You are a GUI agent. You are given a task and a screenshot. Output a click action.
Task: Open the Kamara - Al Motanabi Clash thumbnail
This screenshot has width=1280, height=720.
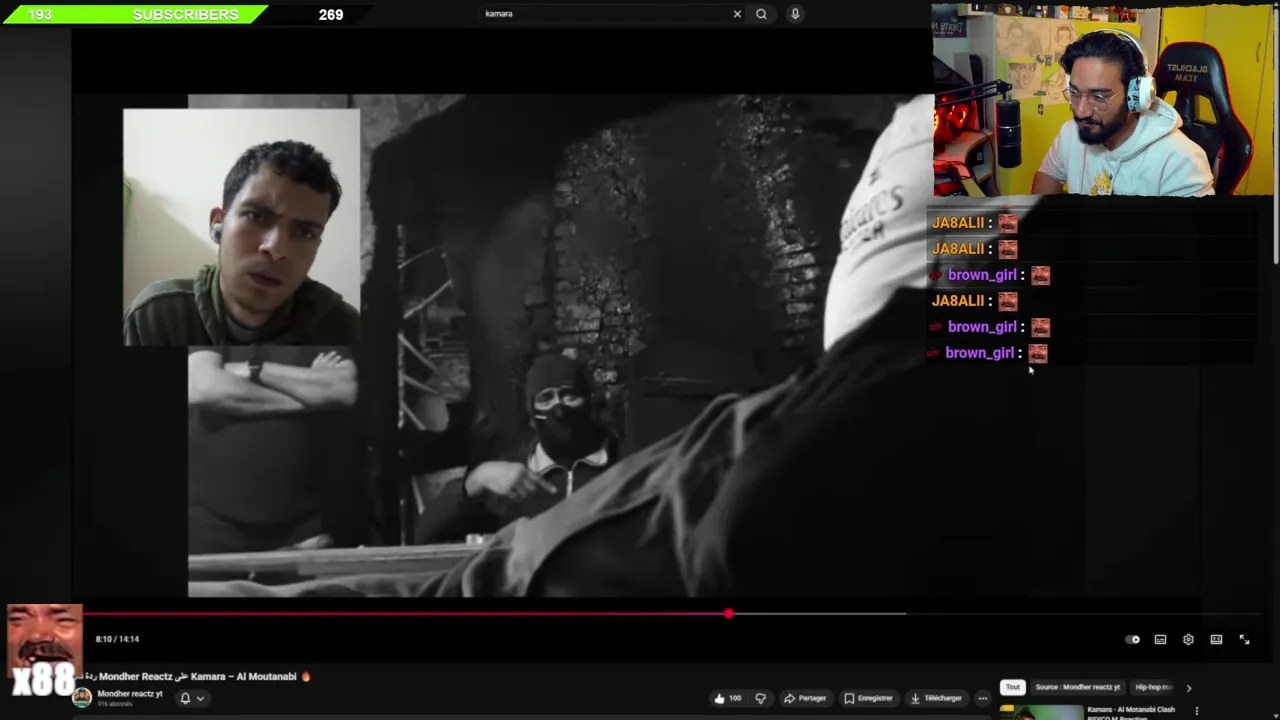[x=1041, y=713]
